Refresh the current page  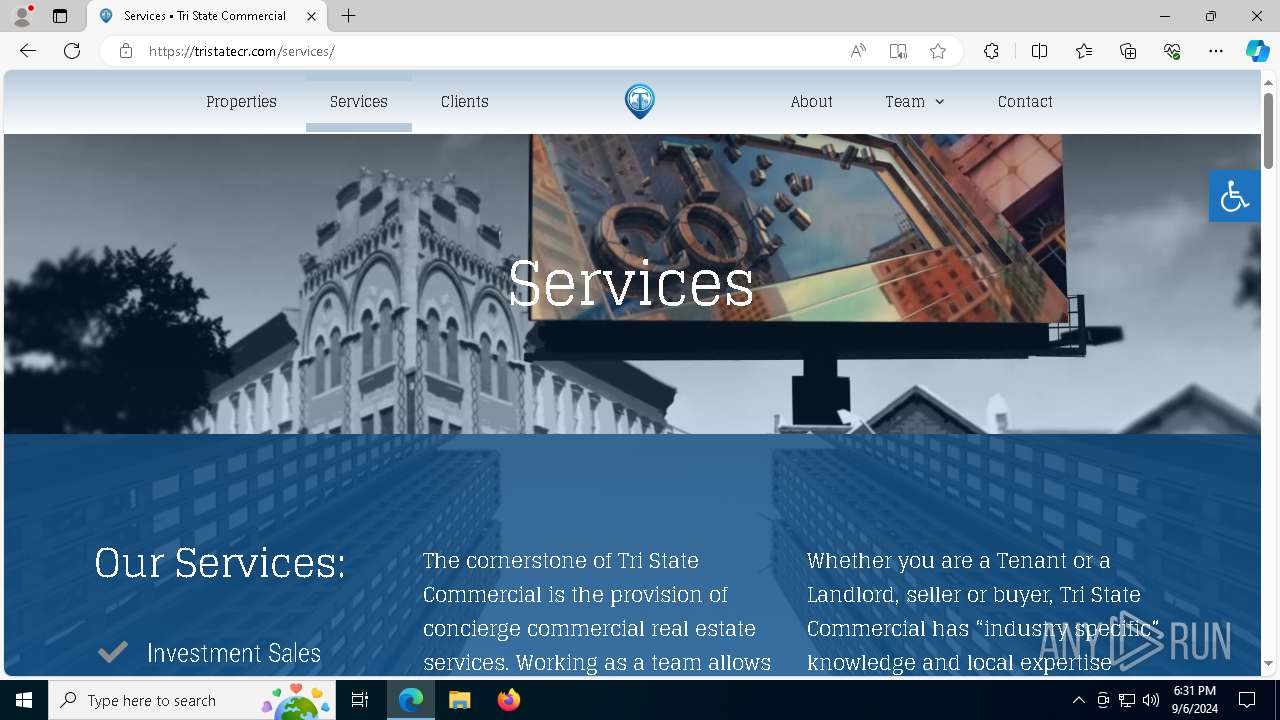point(72,51)
